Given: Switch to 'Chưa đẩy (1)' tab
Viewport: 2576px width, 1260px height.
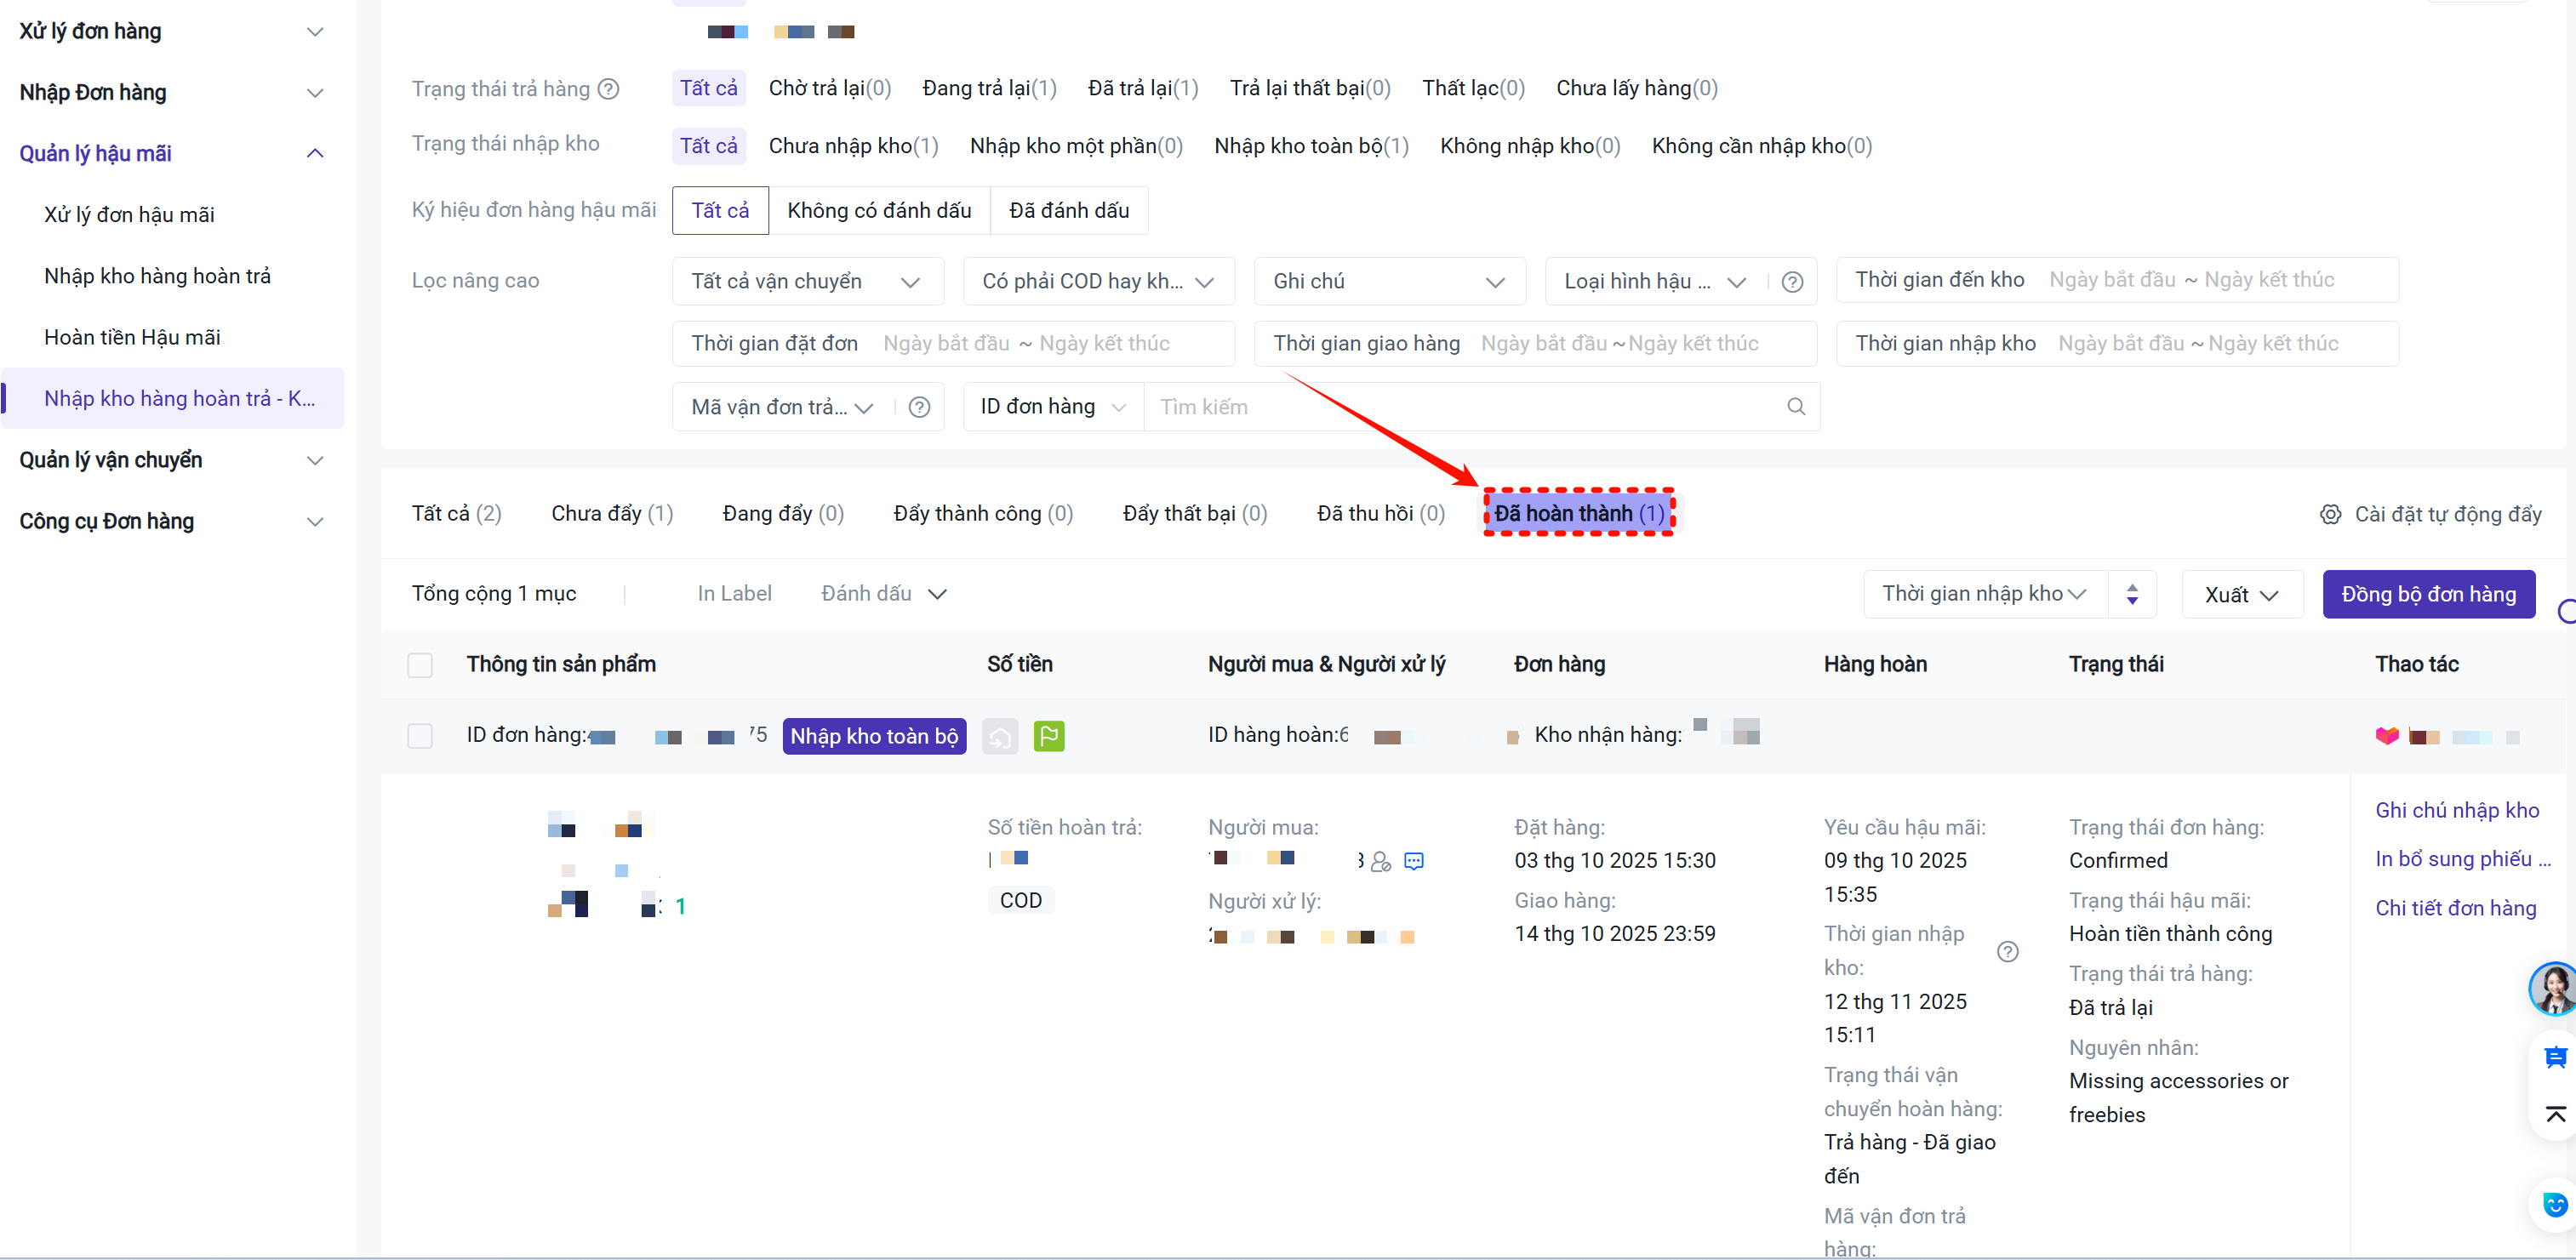Looking at the screenshot, I should click(x=611, y=514).
